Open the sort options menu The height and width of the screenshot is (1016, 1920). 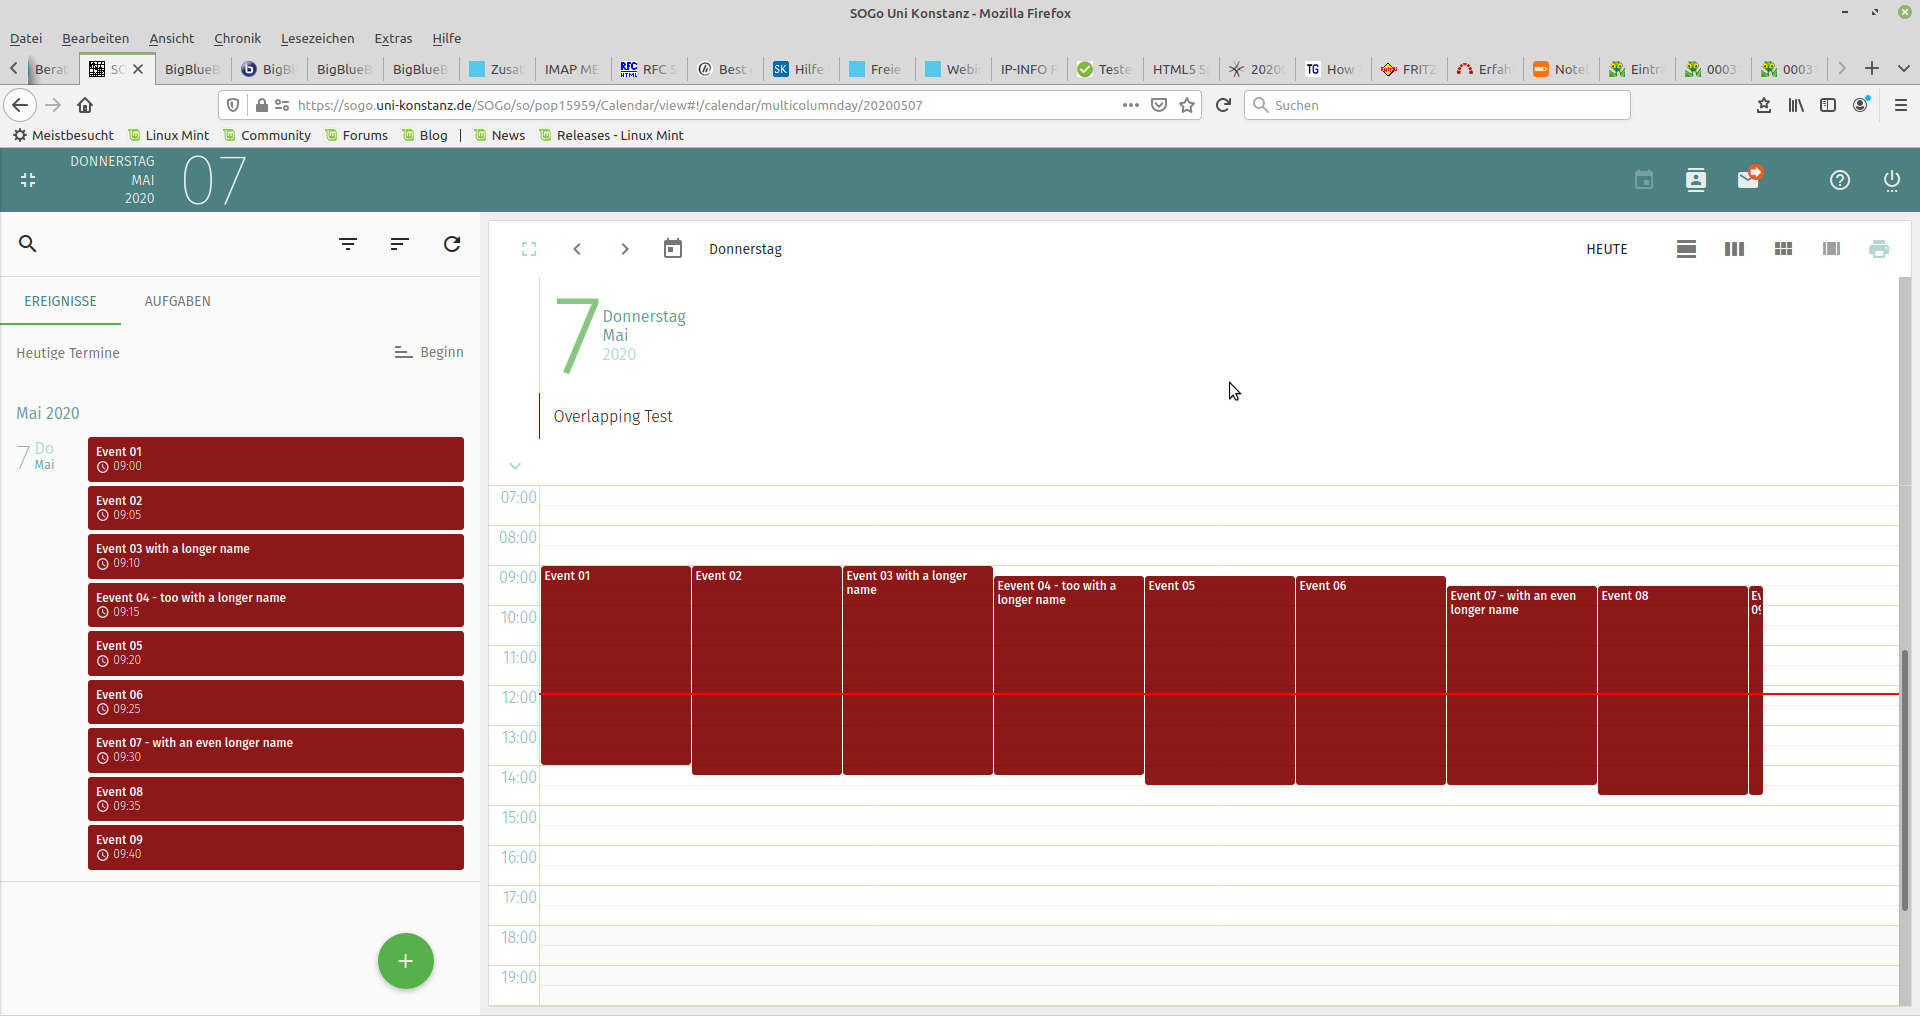pos(400,244)
